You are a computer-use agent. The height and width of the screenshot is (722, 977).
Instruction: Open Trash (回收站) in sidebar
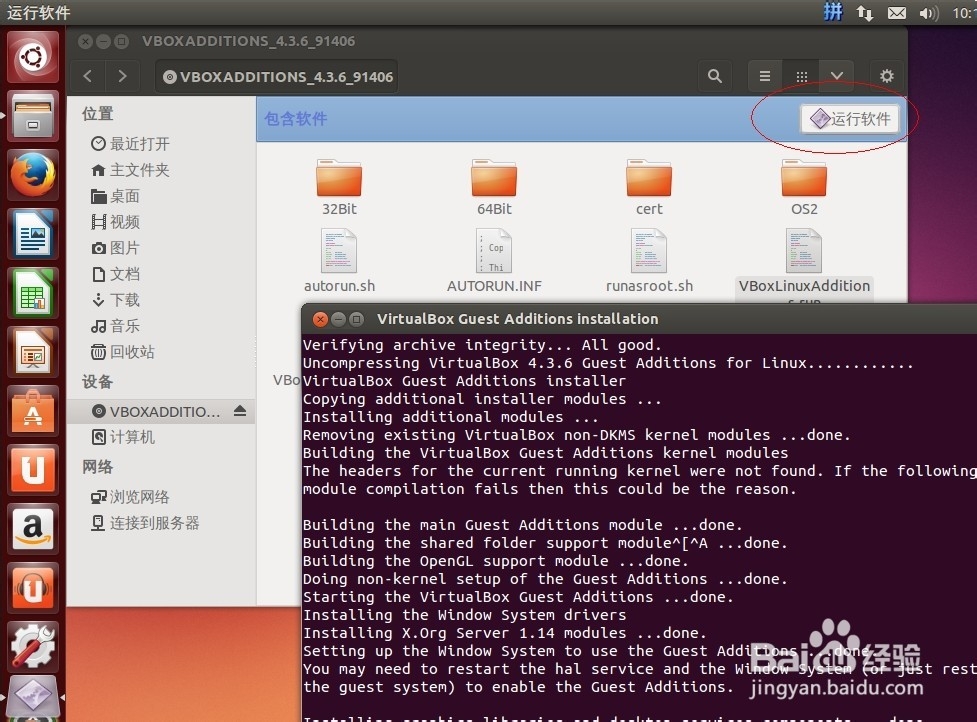(x=123, y=352)
